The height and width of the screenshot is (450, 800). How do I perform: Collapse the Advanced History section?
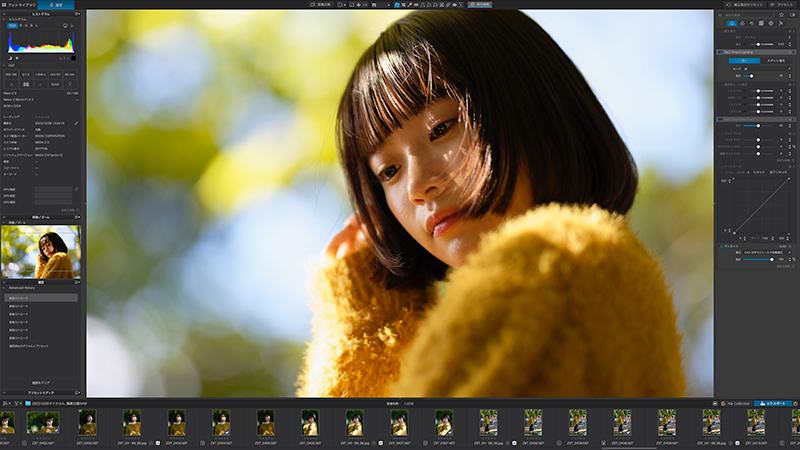pyautogui.click(x=4, y=288)
